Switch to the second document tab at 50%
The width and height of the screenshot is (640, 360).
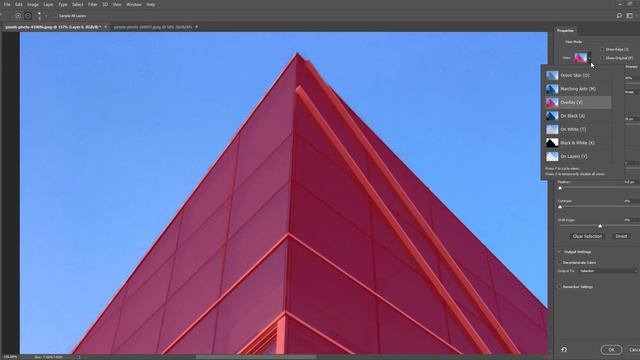(153, 27)
